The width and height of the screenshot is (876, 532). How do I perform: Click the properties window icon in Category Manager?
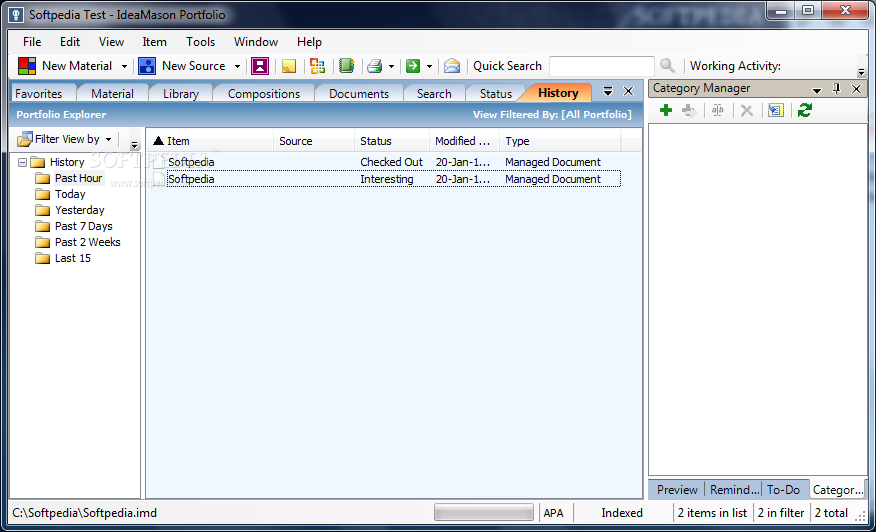(x=775, y=111)
